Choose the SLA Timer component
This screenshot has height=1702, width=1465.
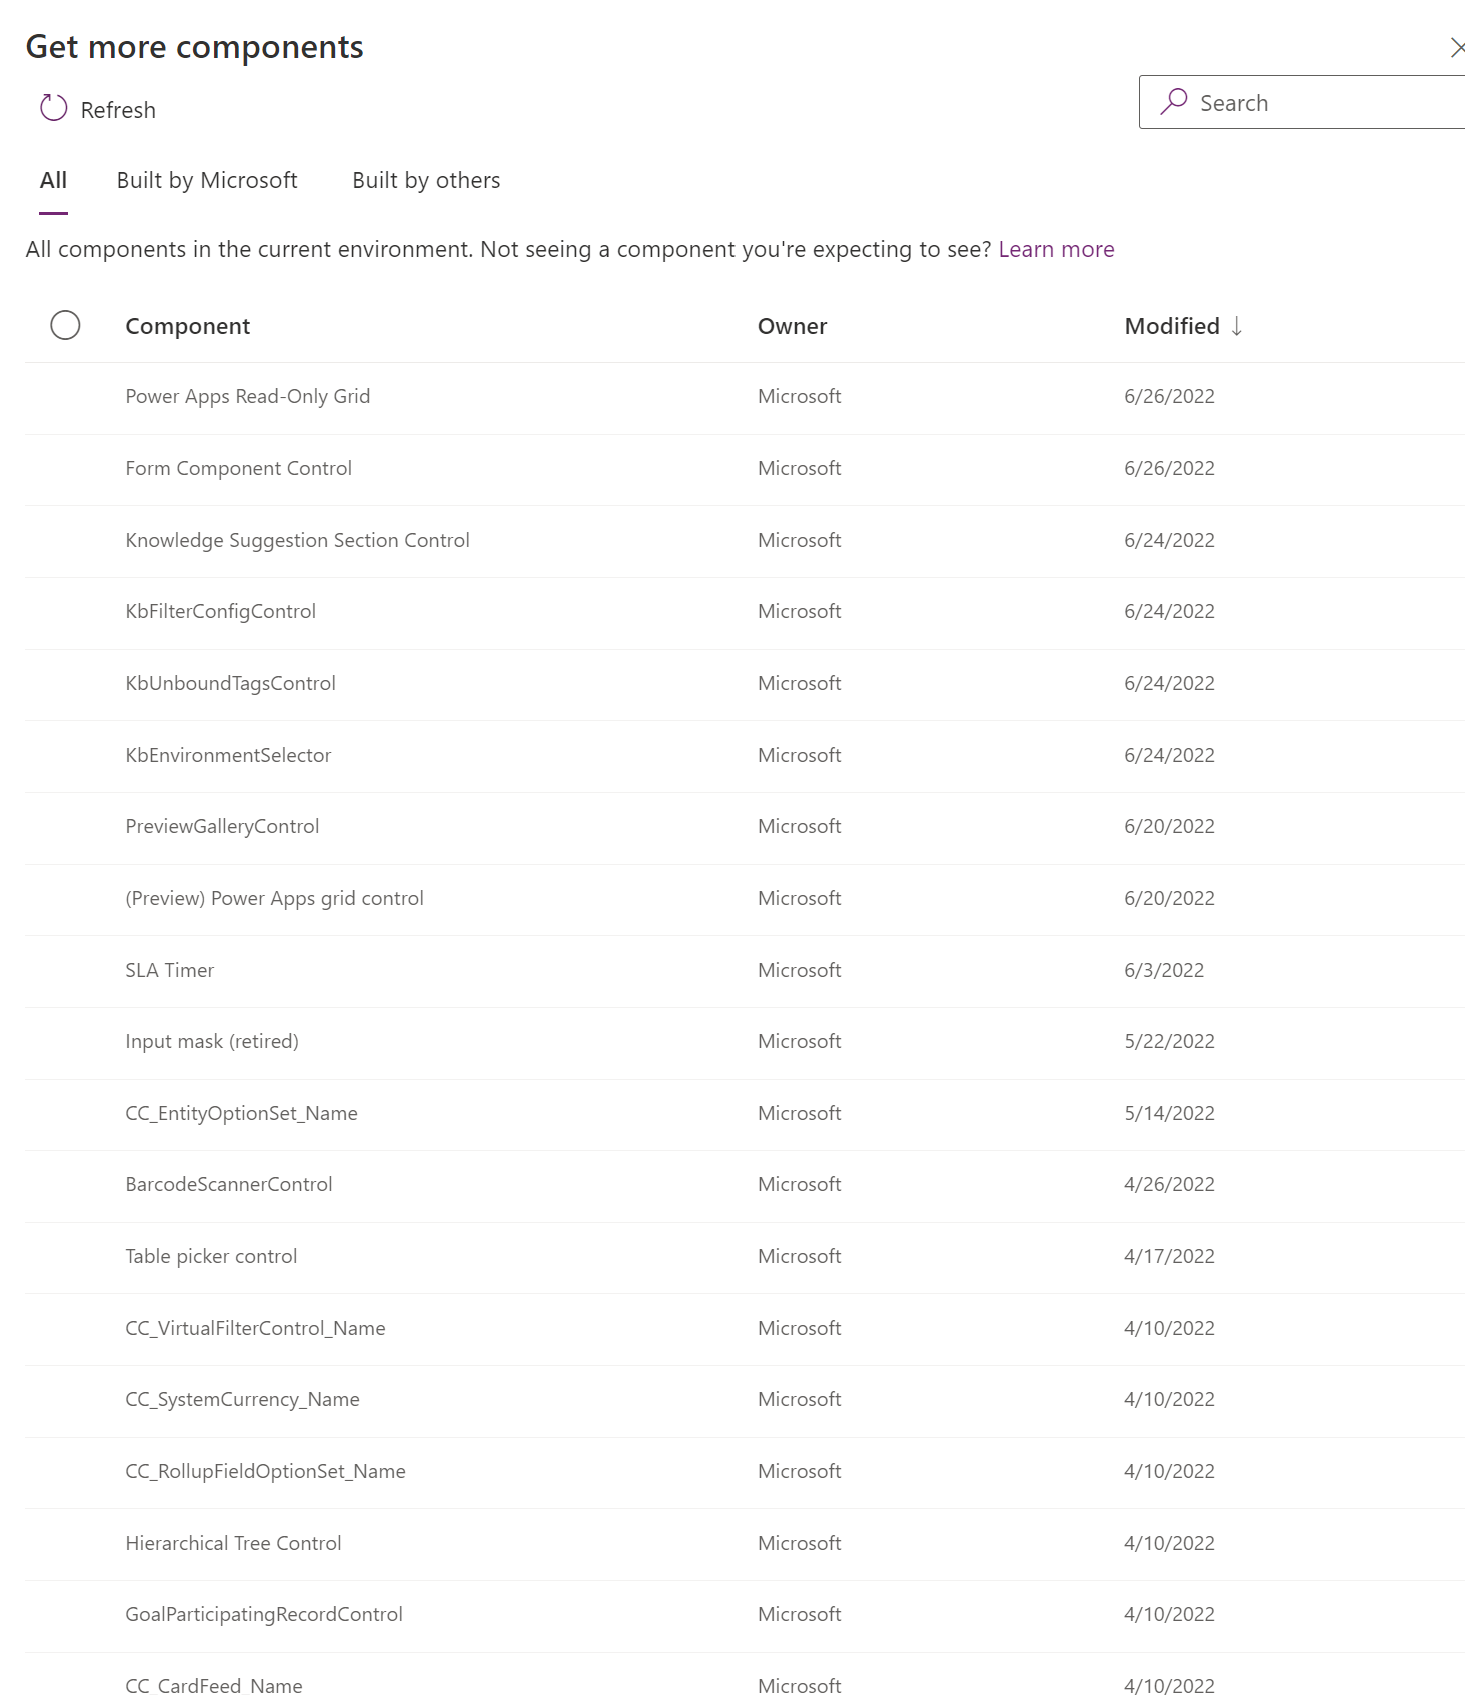point(169,970)
